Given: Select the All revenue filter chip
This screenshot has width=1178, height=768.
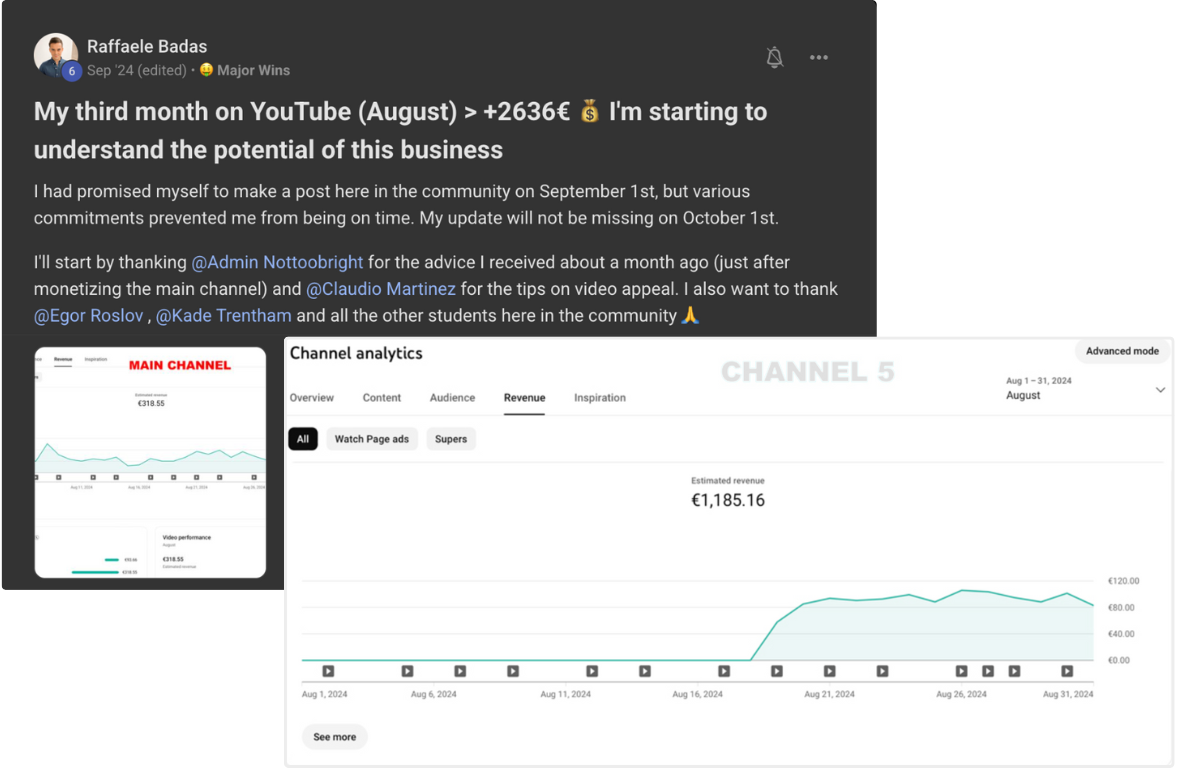Looking at the screenshot, I should (x=303, y=439).
